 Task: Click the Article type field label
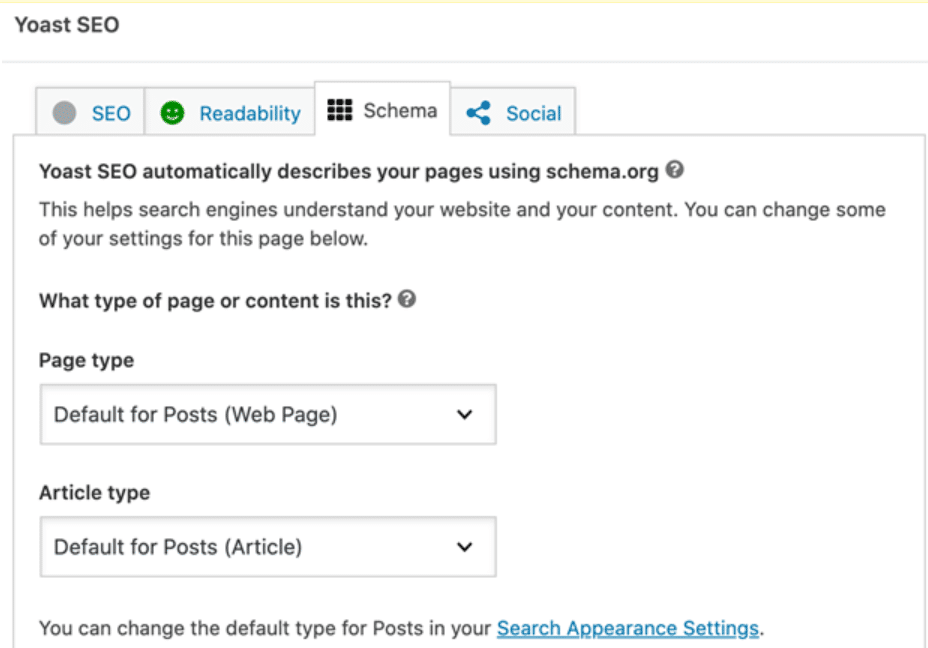(x=94, y=492)
